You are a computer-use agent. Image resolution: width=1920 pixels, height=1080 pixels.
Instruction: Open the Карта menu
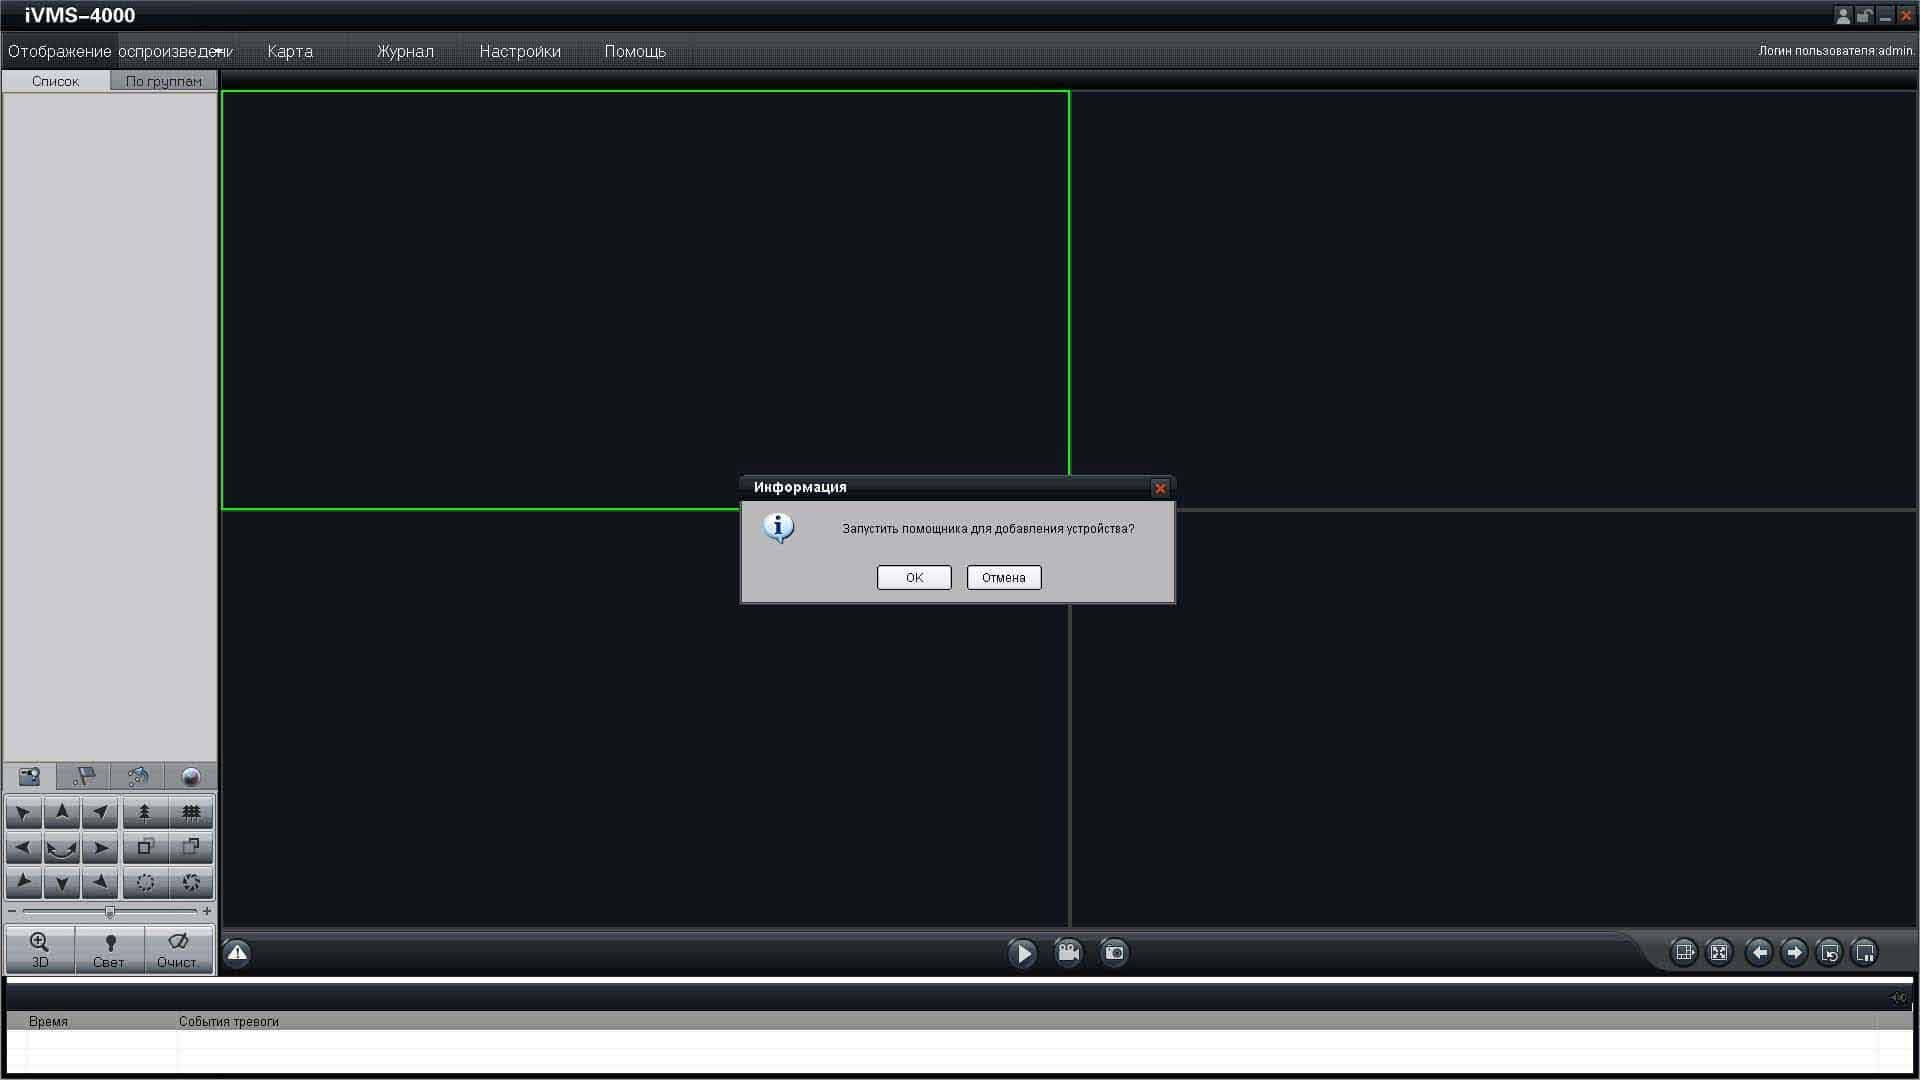tap(290, 51)
